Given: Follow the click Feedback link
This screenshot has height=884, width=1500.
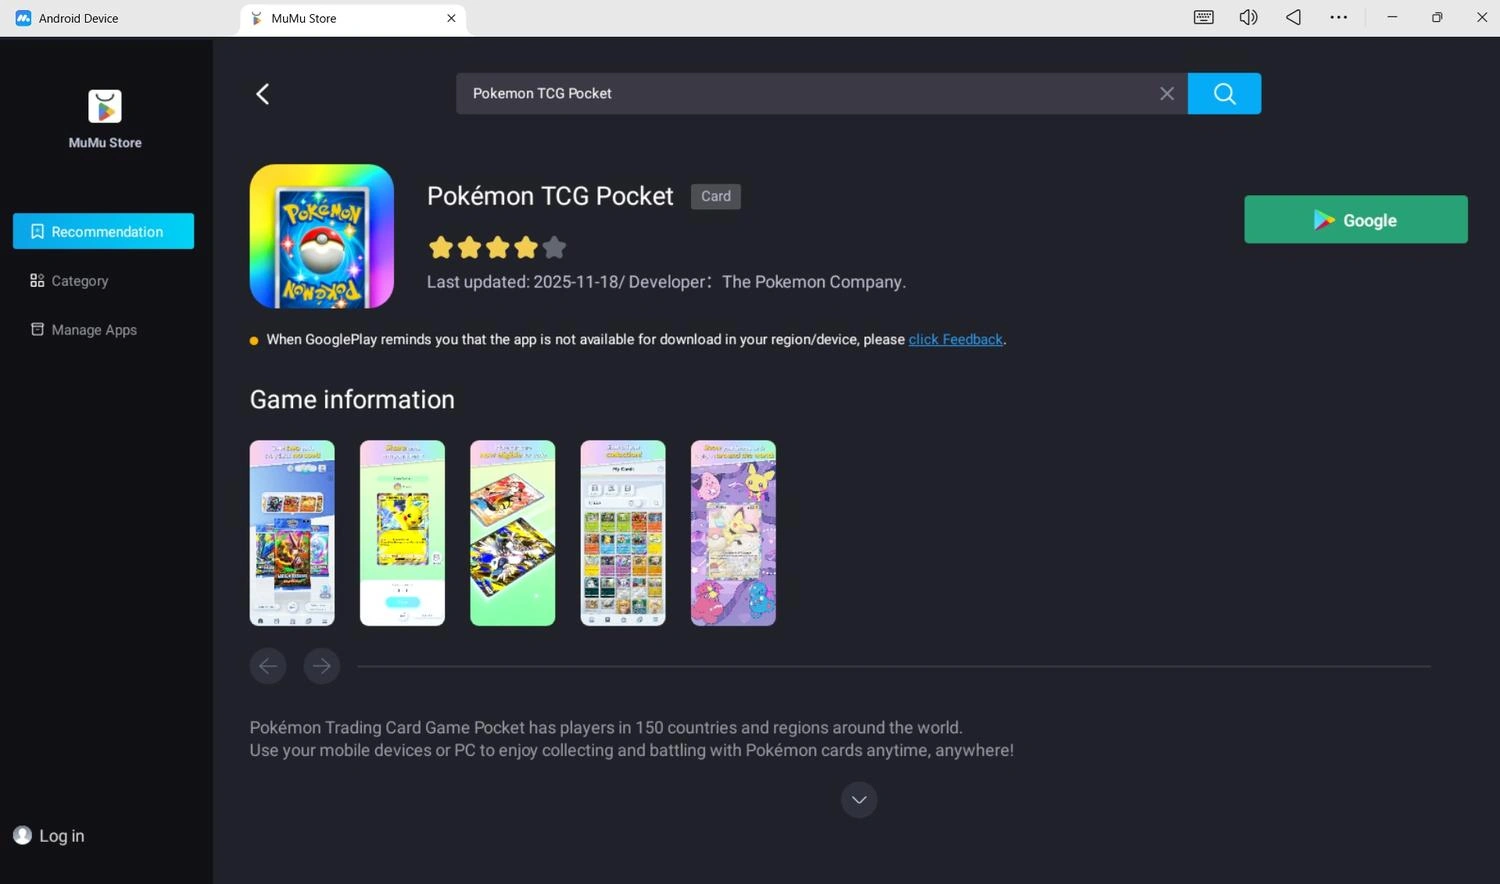Looking at the screenshot, I should (955, 340).
